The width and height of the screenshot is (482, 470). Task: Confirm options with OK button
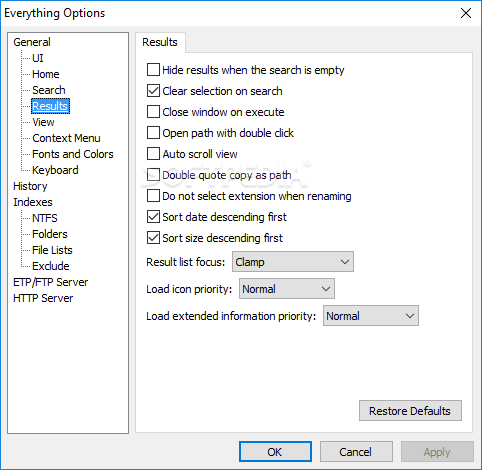click(275, 452)
